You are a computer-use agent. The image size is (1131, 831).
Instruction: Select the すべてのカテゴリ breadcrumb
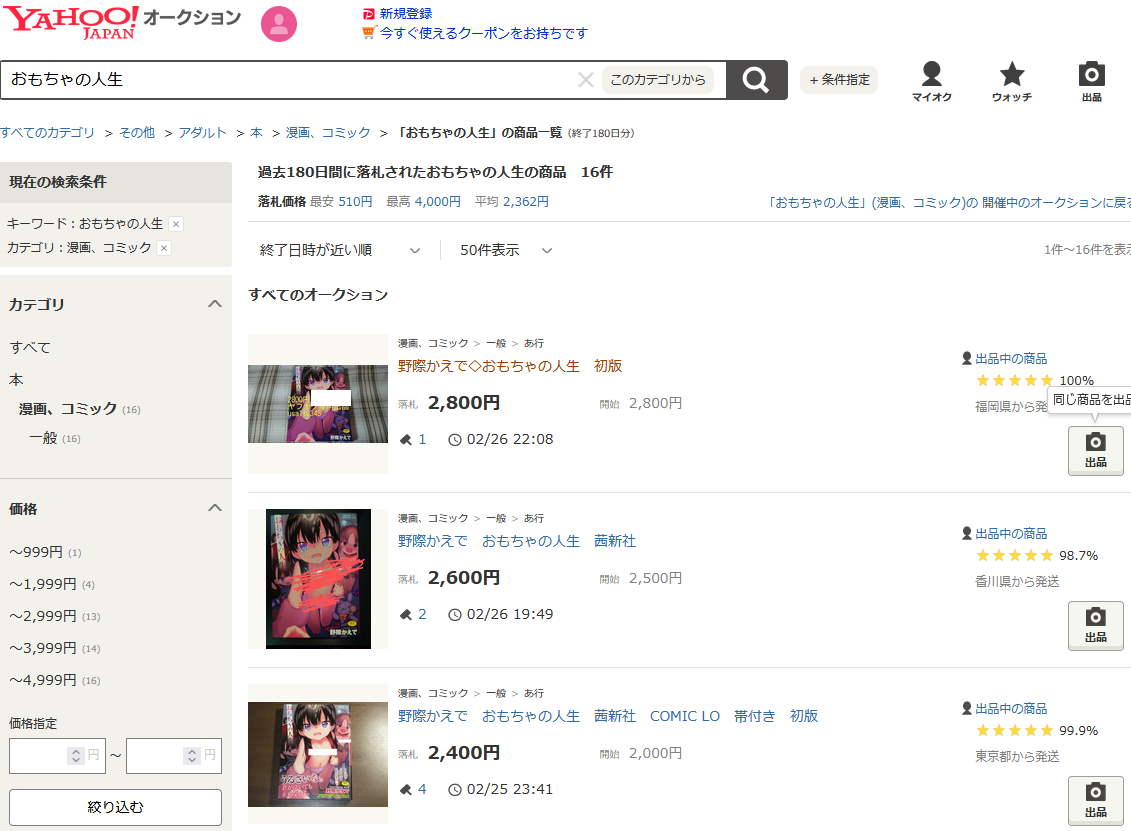pyautogui.click(x=48, y=132)
